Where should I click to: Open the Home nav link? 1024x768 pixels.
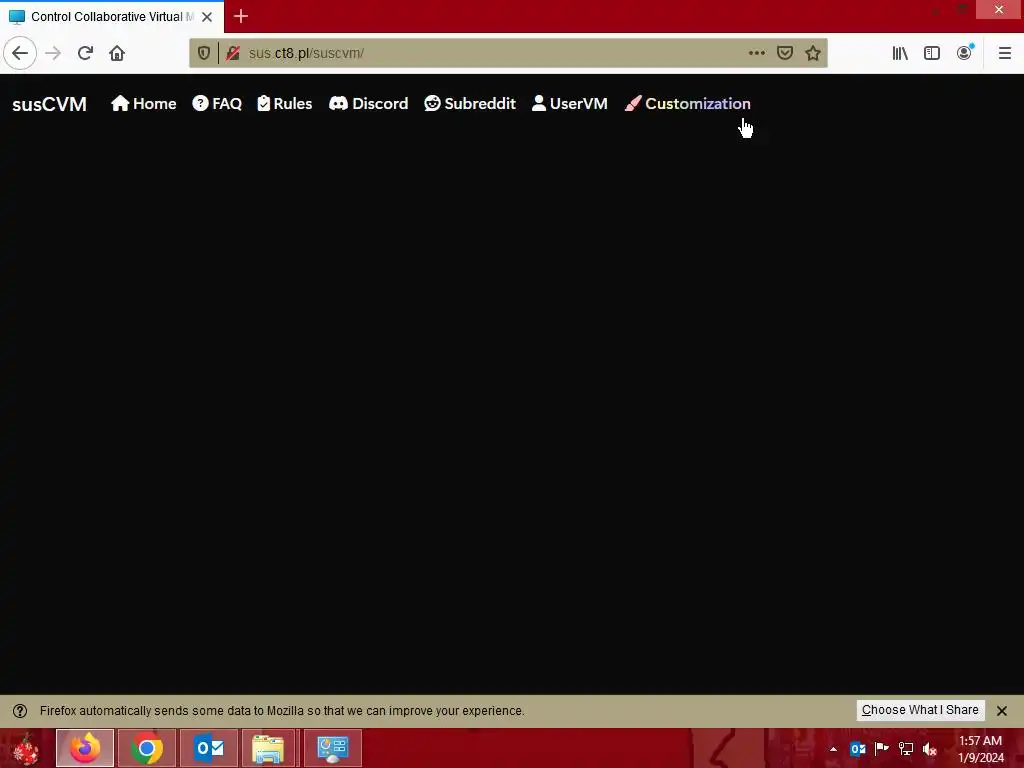pyautogui.click(x=144, y=104)
